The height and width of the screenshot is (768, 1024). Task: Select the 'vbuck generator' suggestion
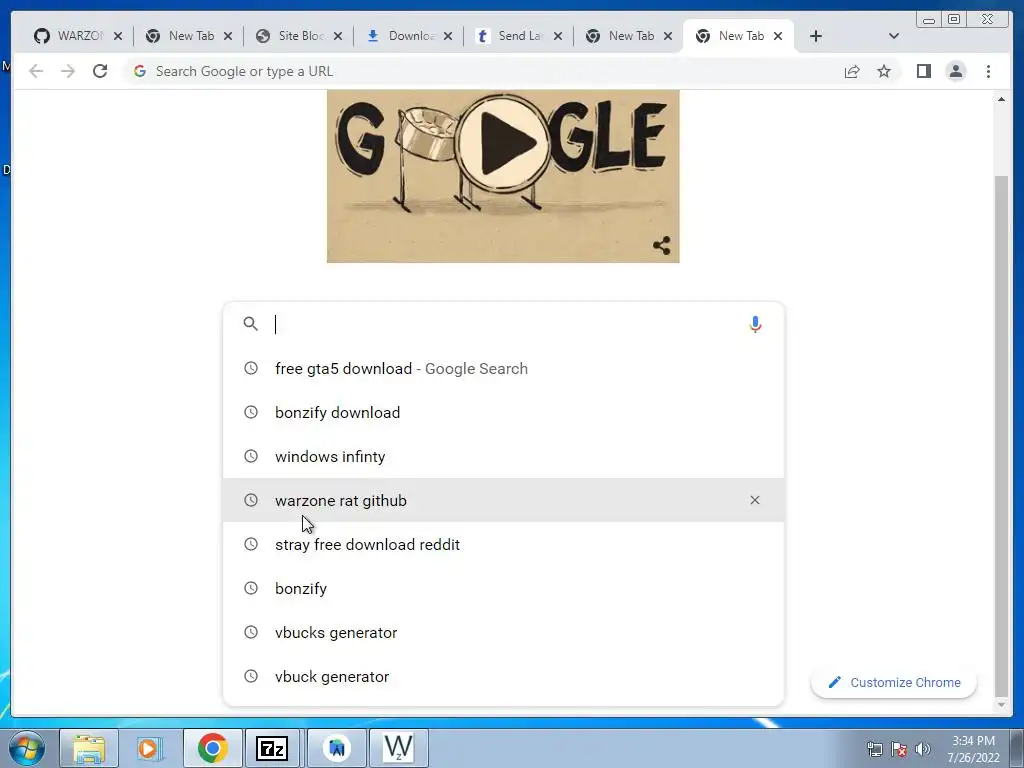pos(503,677)
